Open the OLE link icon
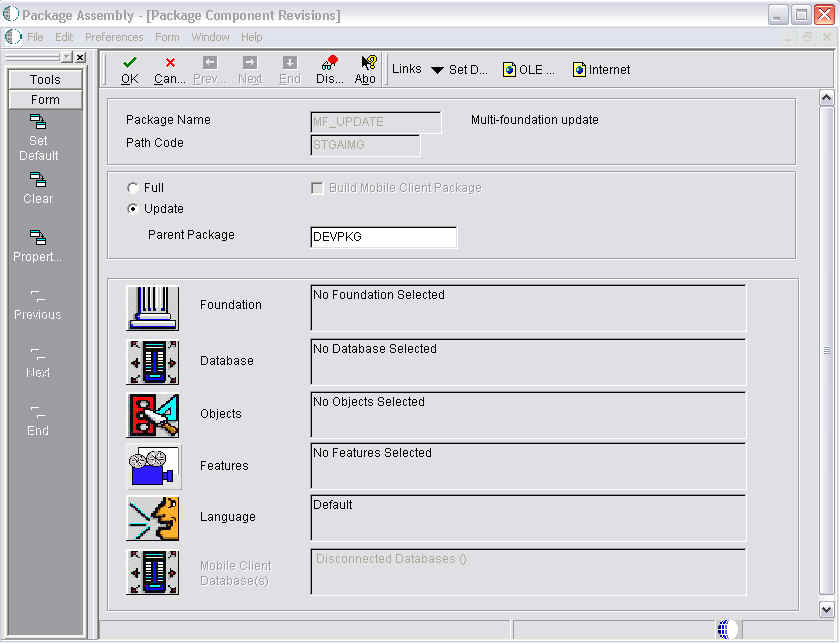Image resolution: width=840 pixels, height=643 pixels. 509,70
